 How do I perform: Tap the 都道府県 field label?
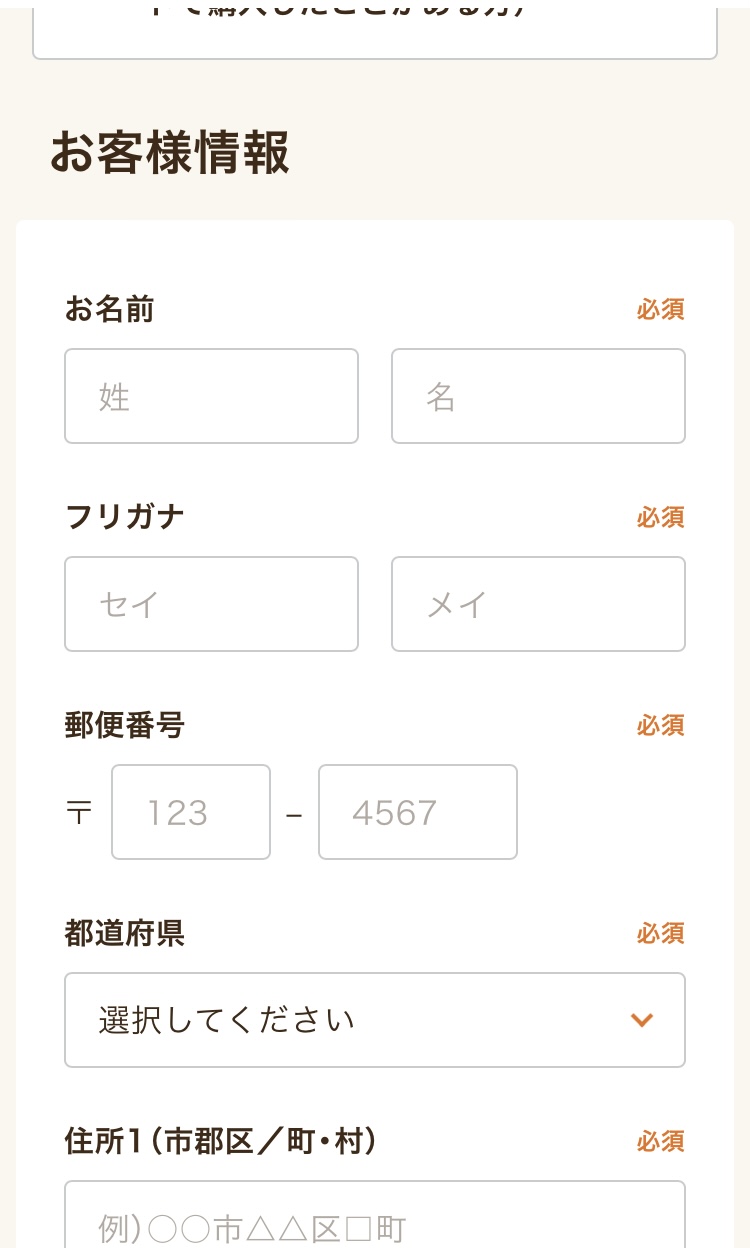click(125, 934)
